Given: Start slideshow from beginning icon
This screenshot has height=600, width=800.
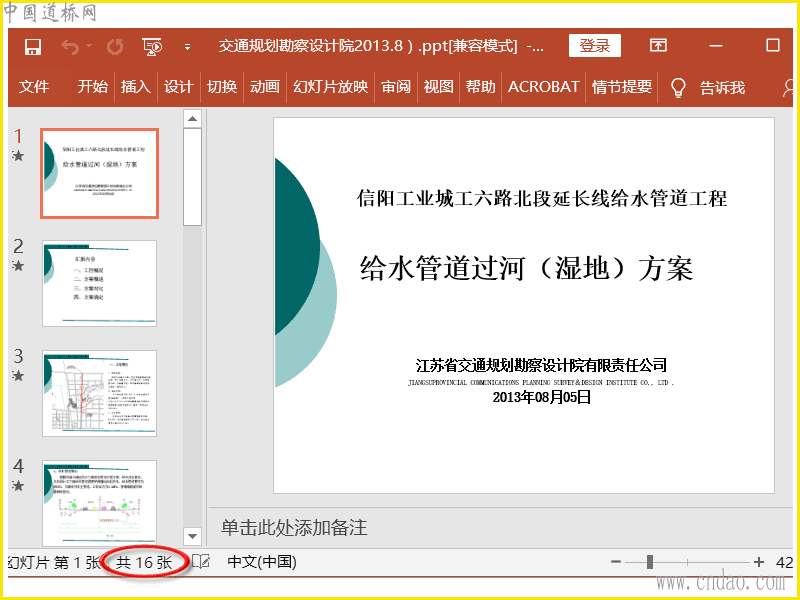Looking at the screenshot, I should [152, 47].
